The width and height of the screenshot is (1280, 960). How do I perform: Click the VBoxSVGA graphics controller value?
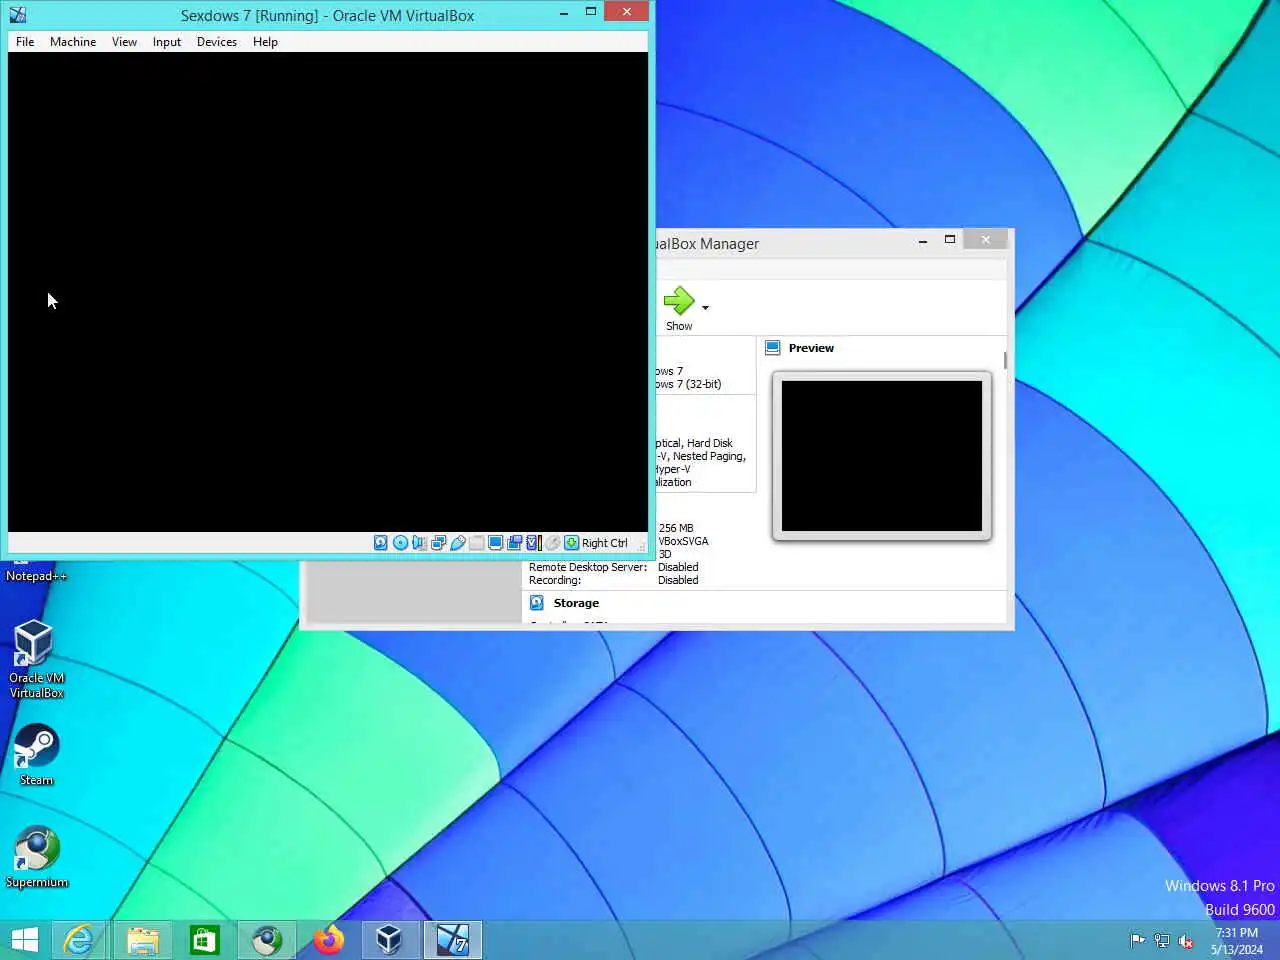coord(683,541)
